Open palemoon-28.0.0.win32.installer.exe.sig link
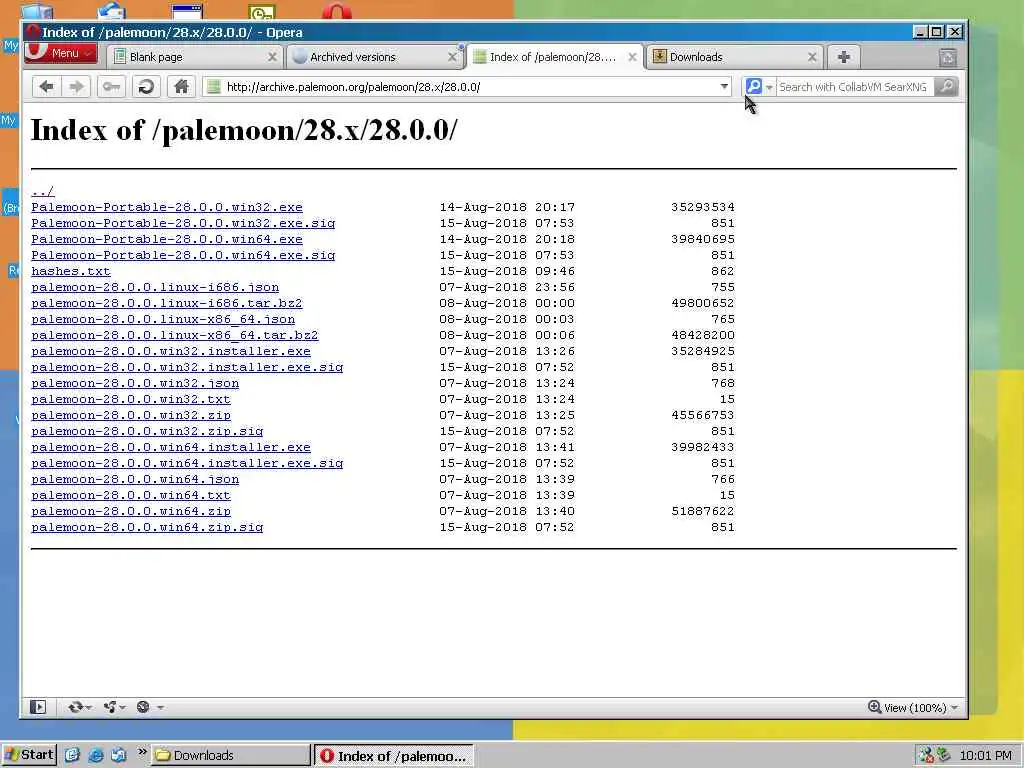 (187, 367)
